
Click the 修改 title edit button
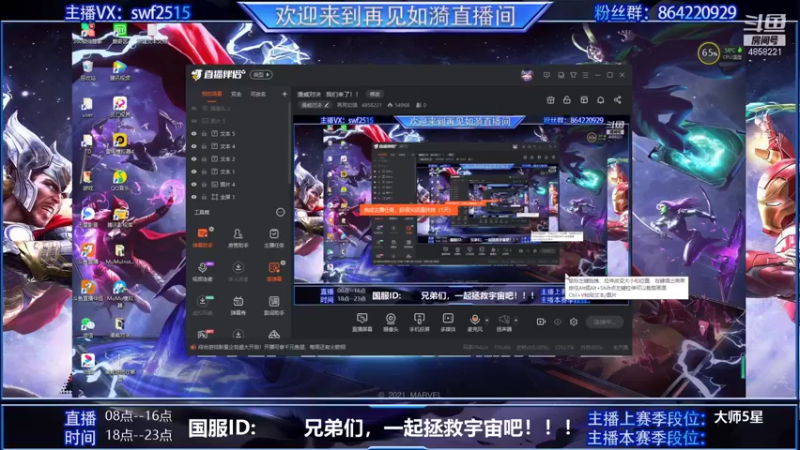point(375,94)
